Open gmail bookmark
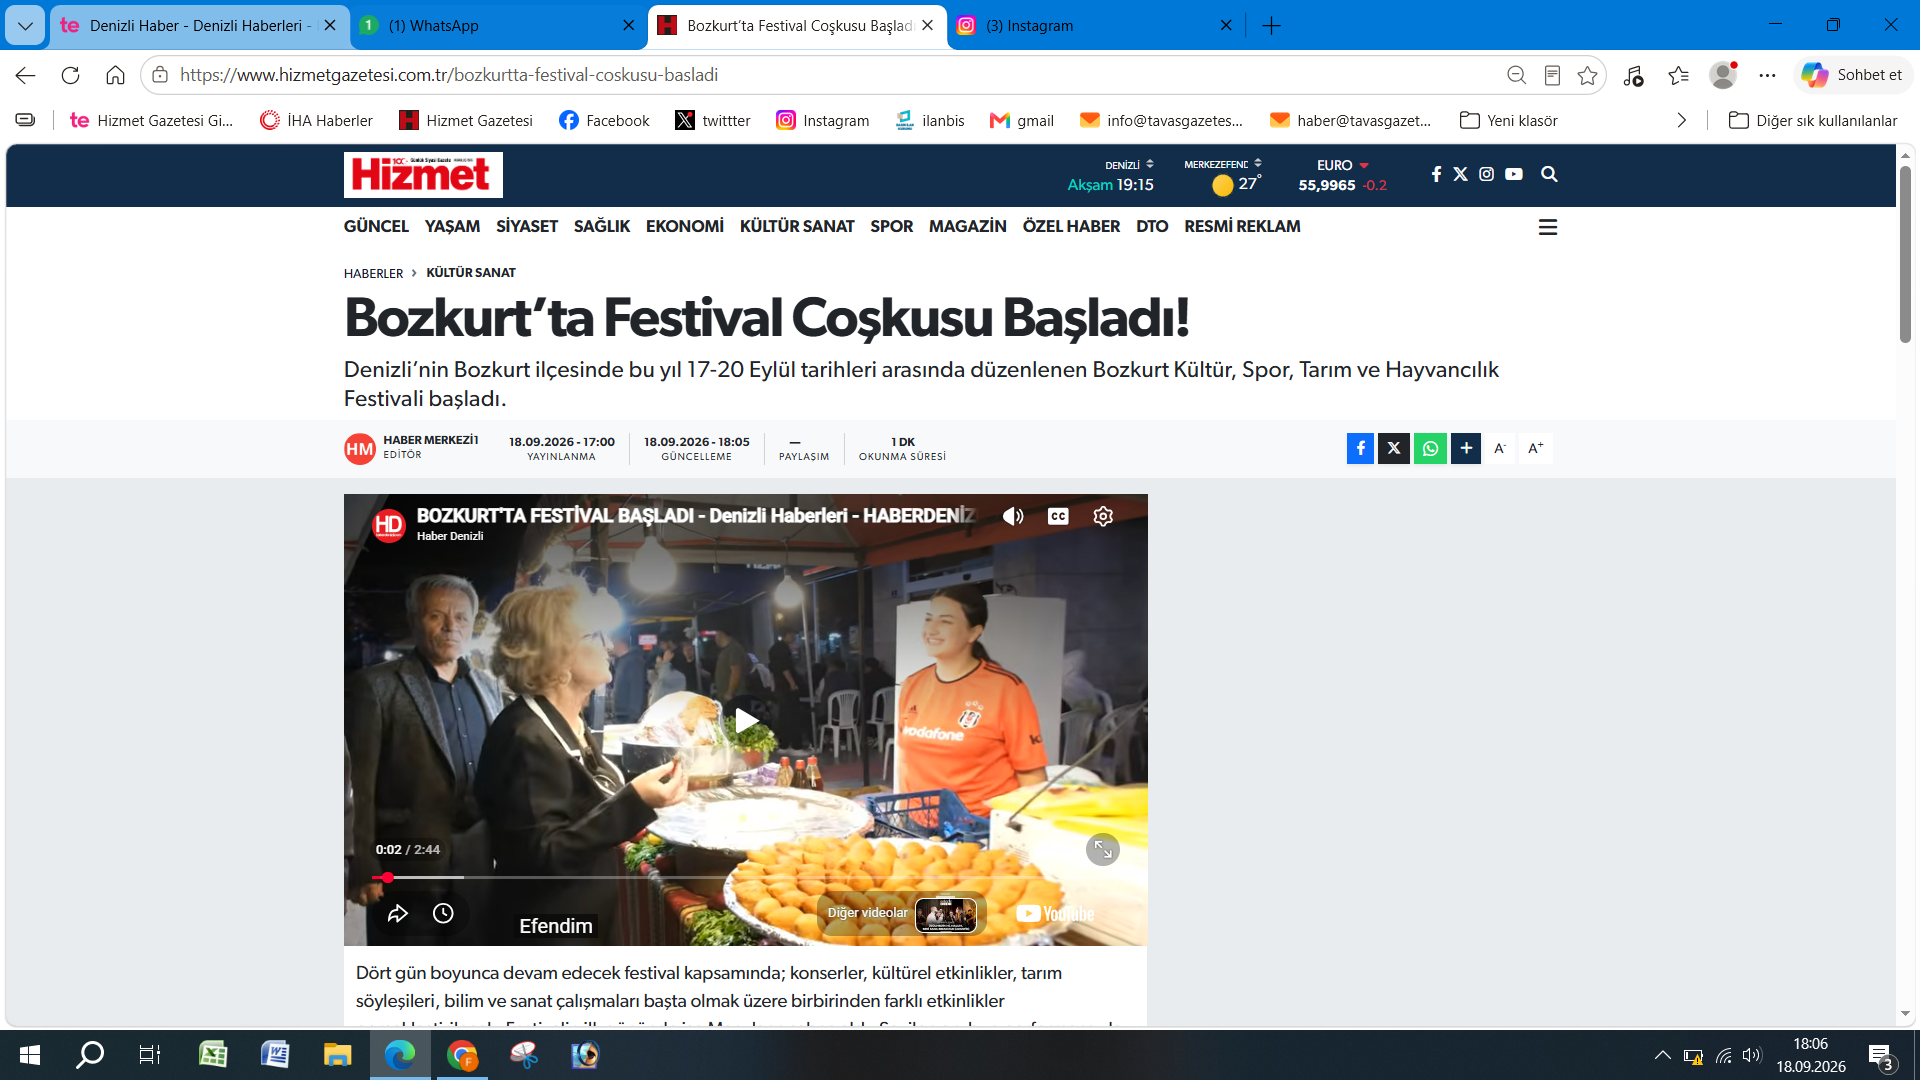Screen dimensions: 1920x1080 (1022, 120)
